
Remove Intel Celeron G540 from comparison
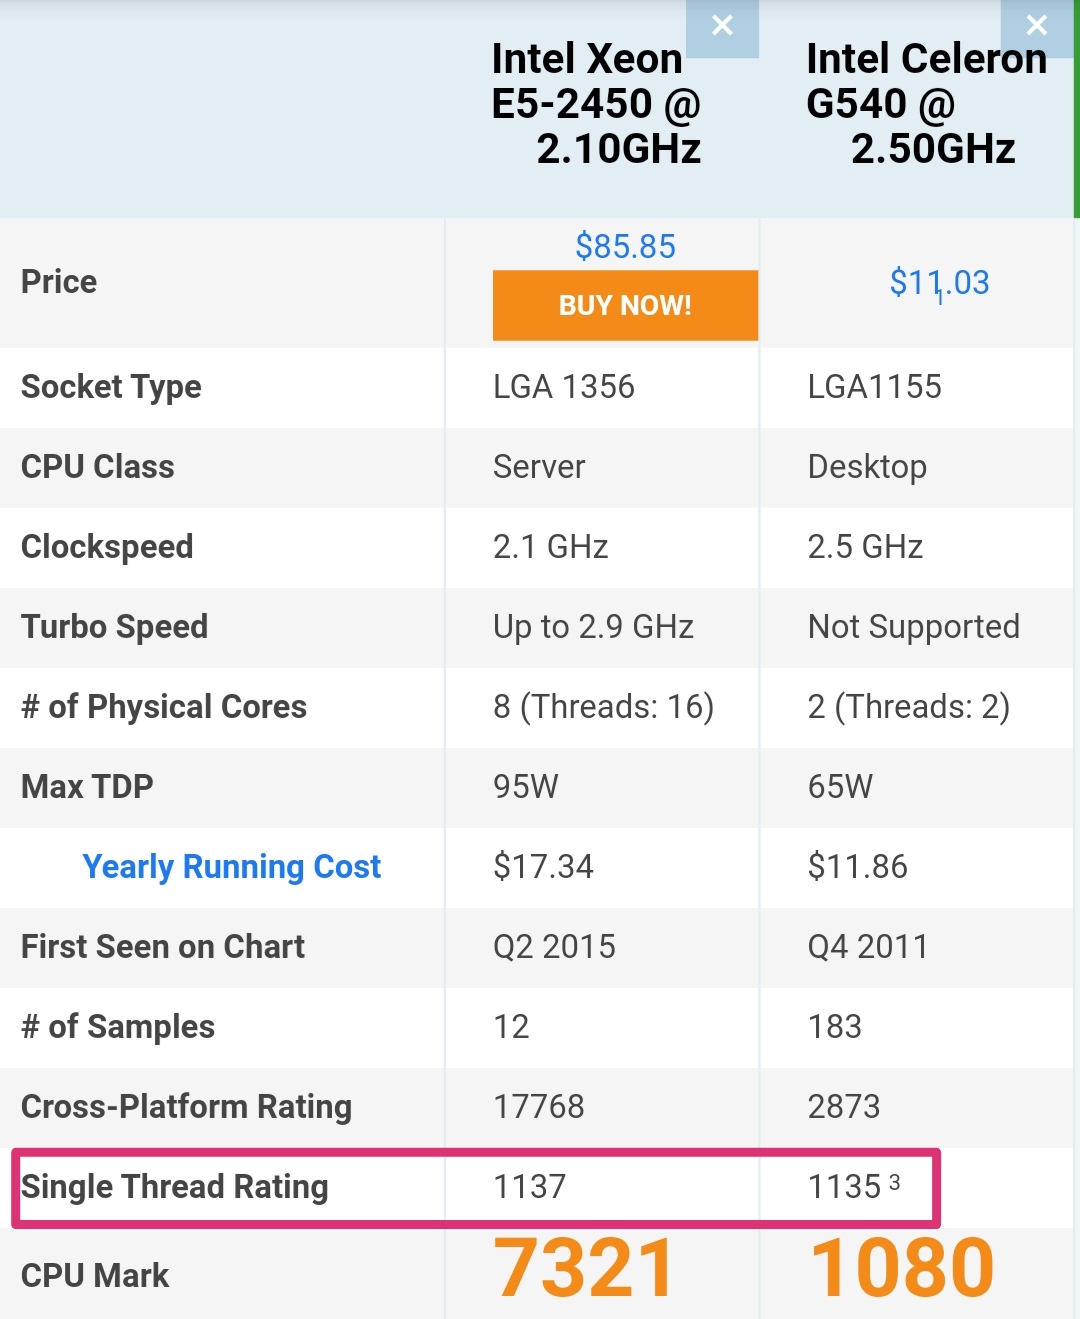pos(1037,26)
